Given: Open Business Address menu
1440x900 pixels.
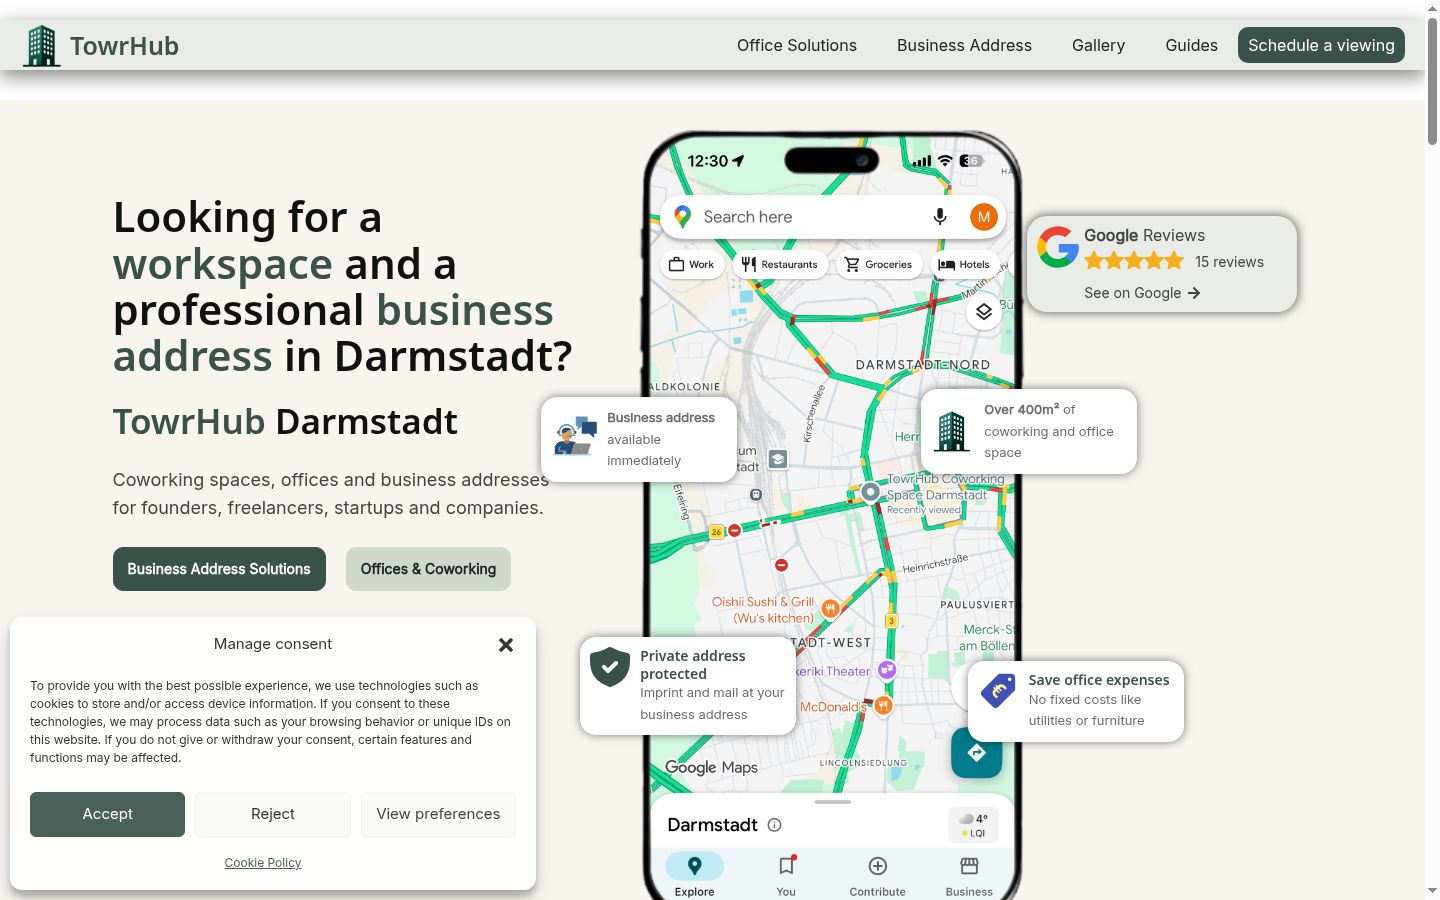Looking at the screenshot, I should click(964, 45).
